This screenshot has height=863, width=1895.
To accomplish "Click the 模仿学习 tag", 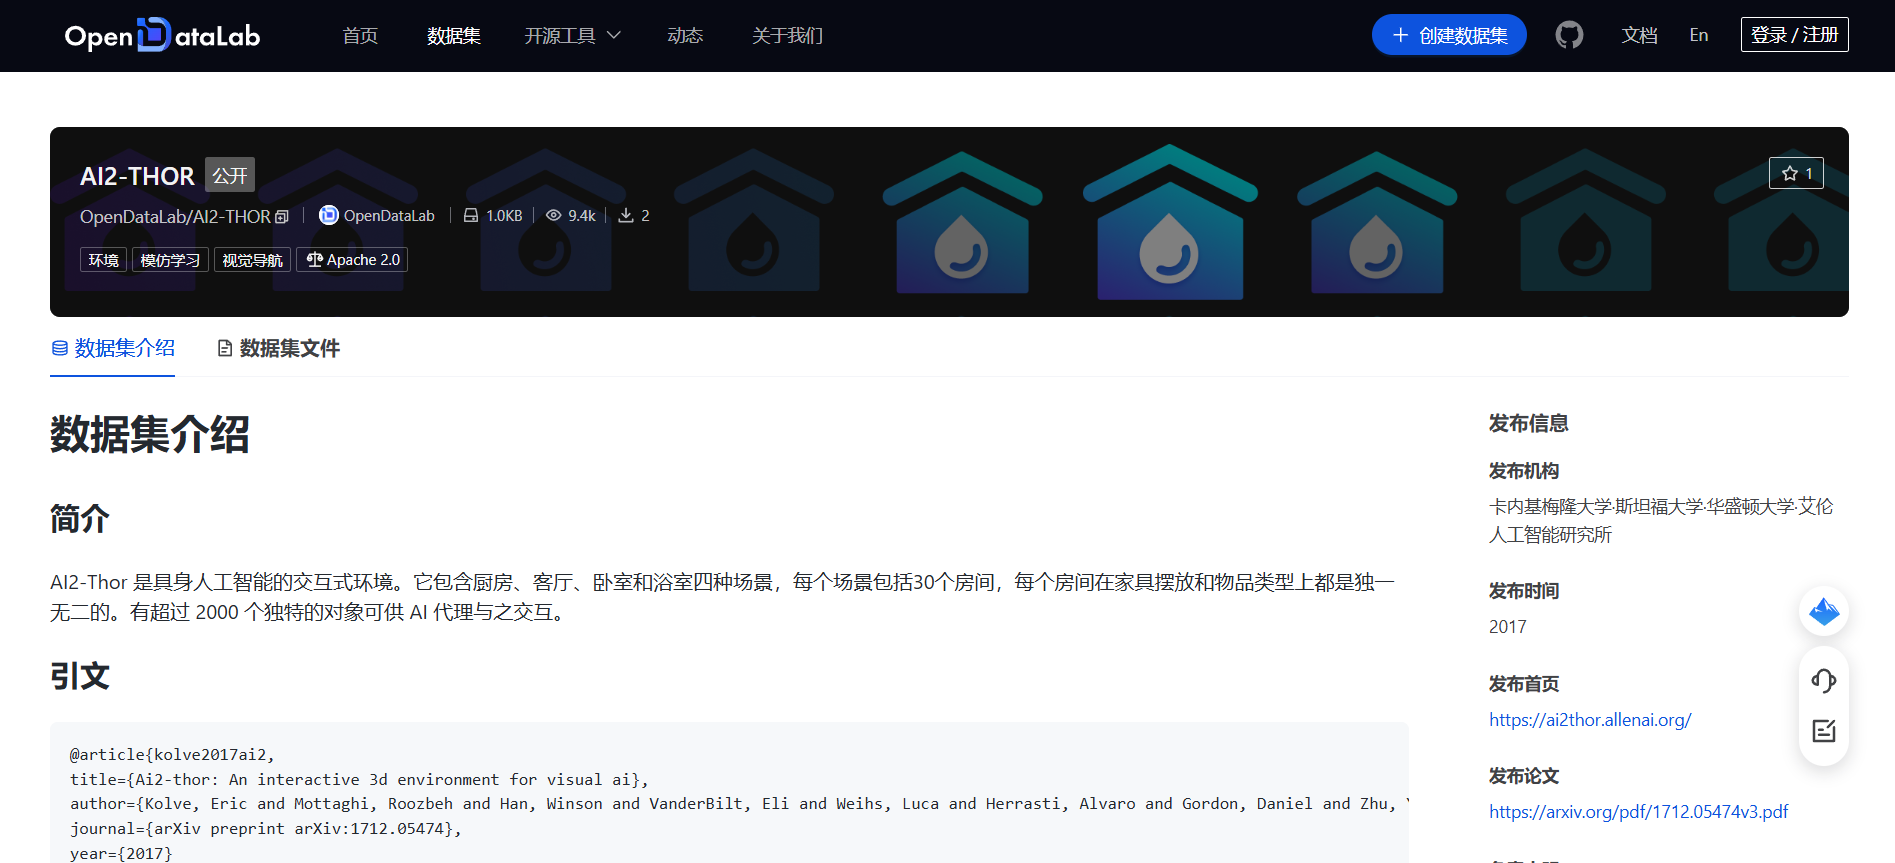I will (x=170, y=260).
